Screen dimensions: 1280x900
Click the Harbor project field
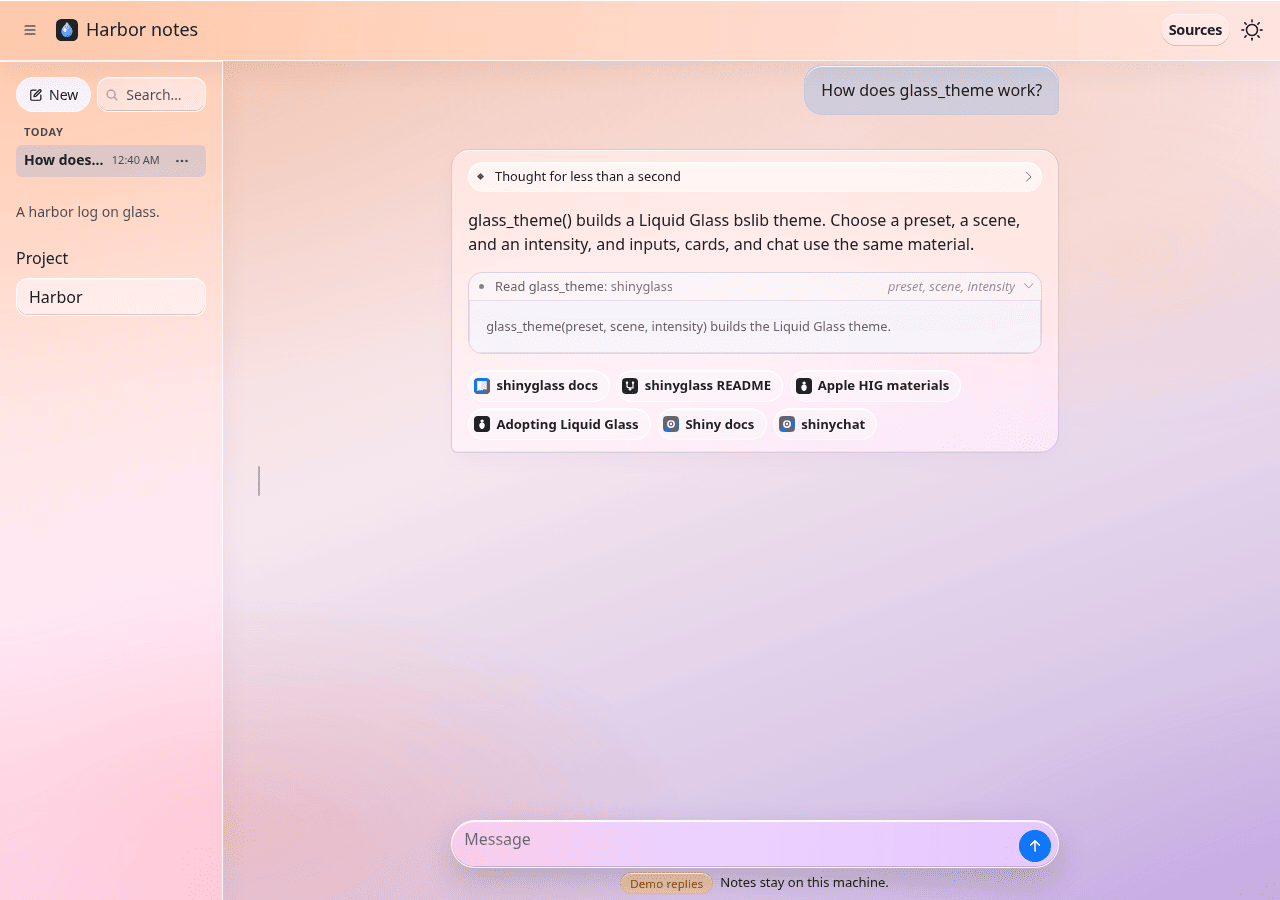(111, 297)
